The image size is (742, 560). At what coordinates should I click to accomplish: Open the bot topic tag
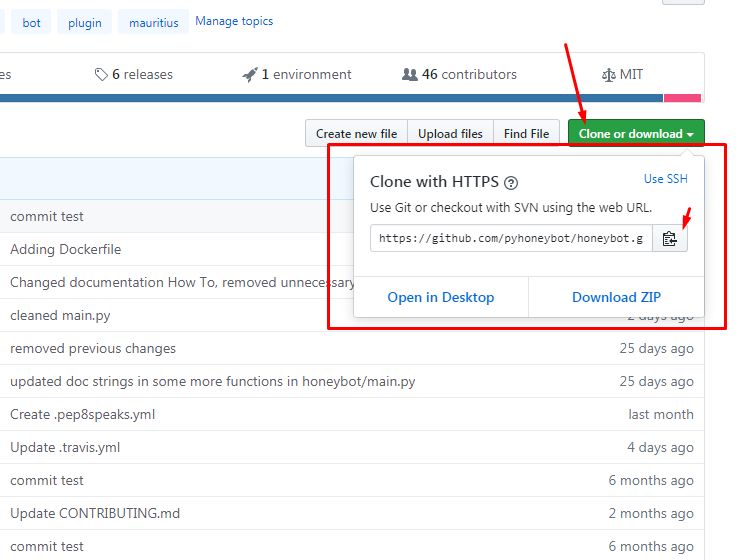31,23
